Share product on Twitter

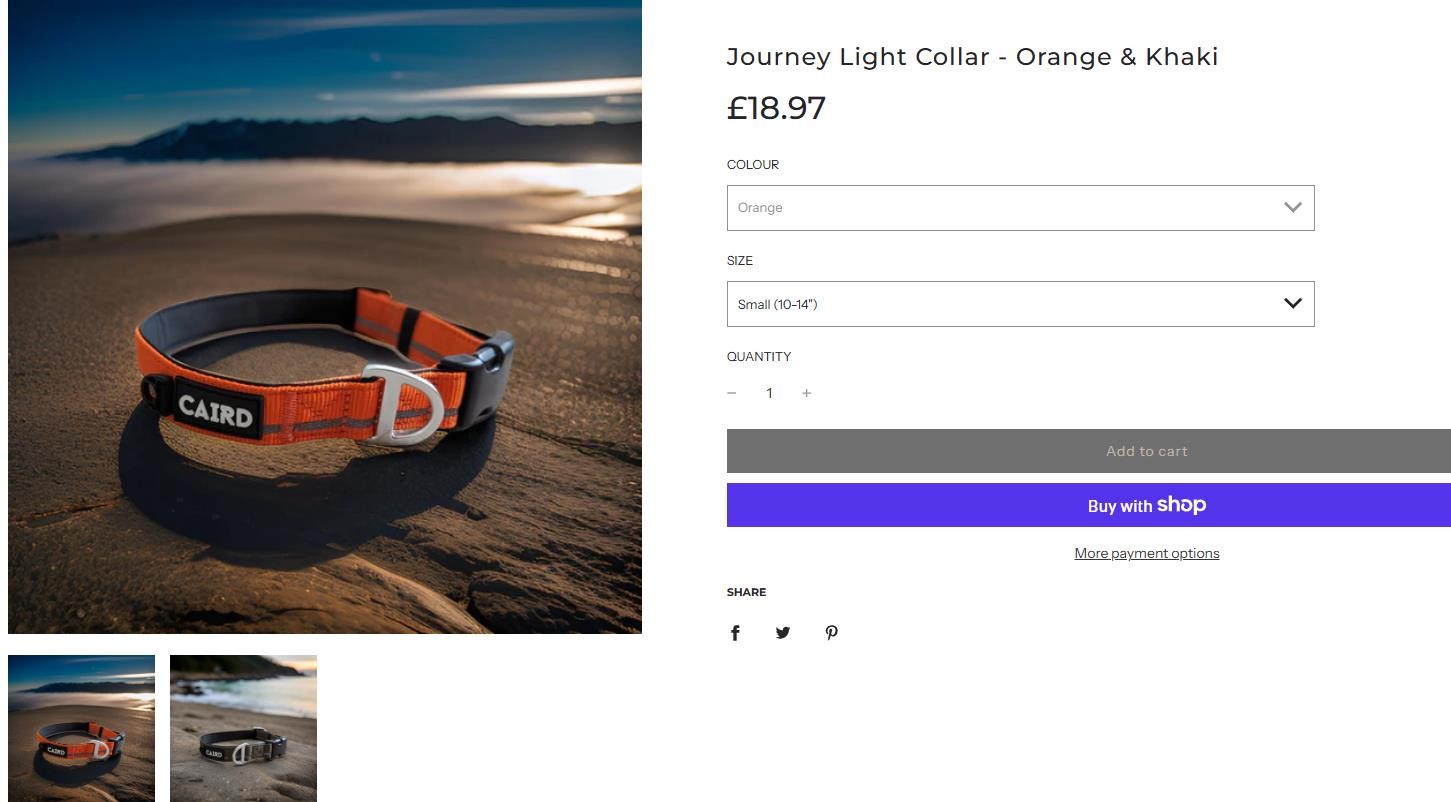pyautogui.click(x=783, y=633)
